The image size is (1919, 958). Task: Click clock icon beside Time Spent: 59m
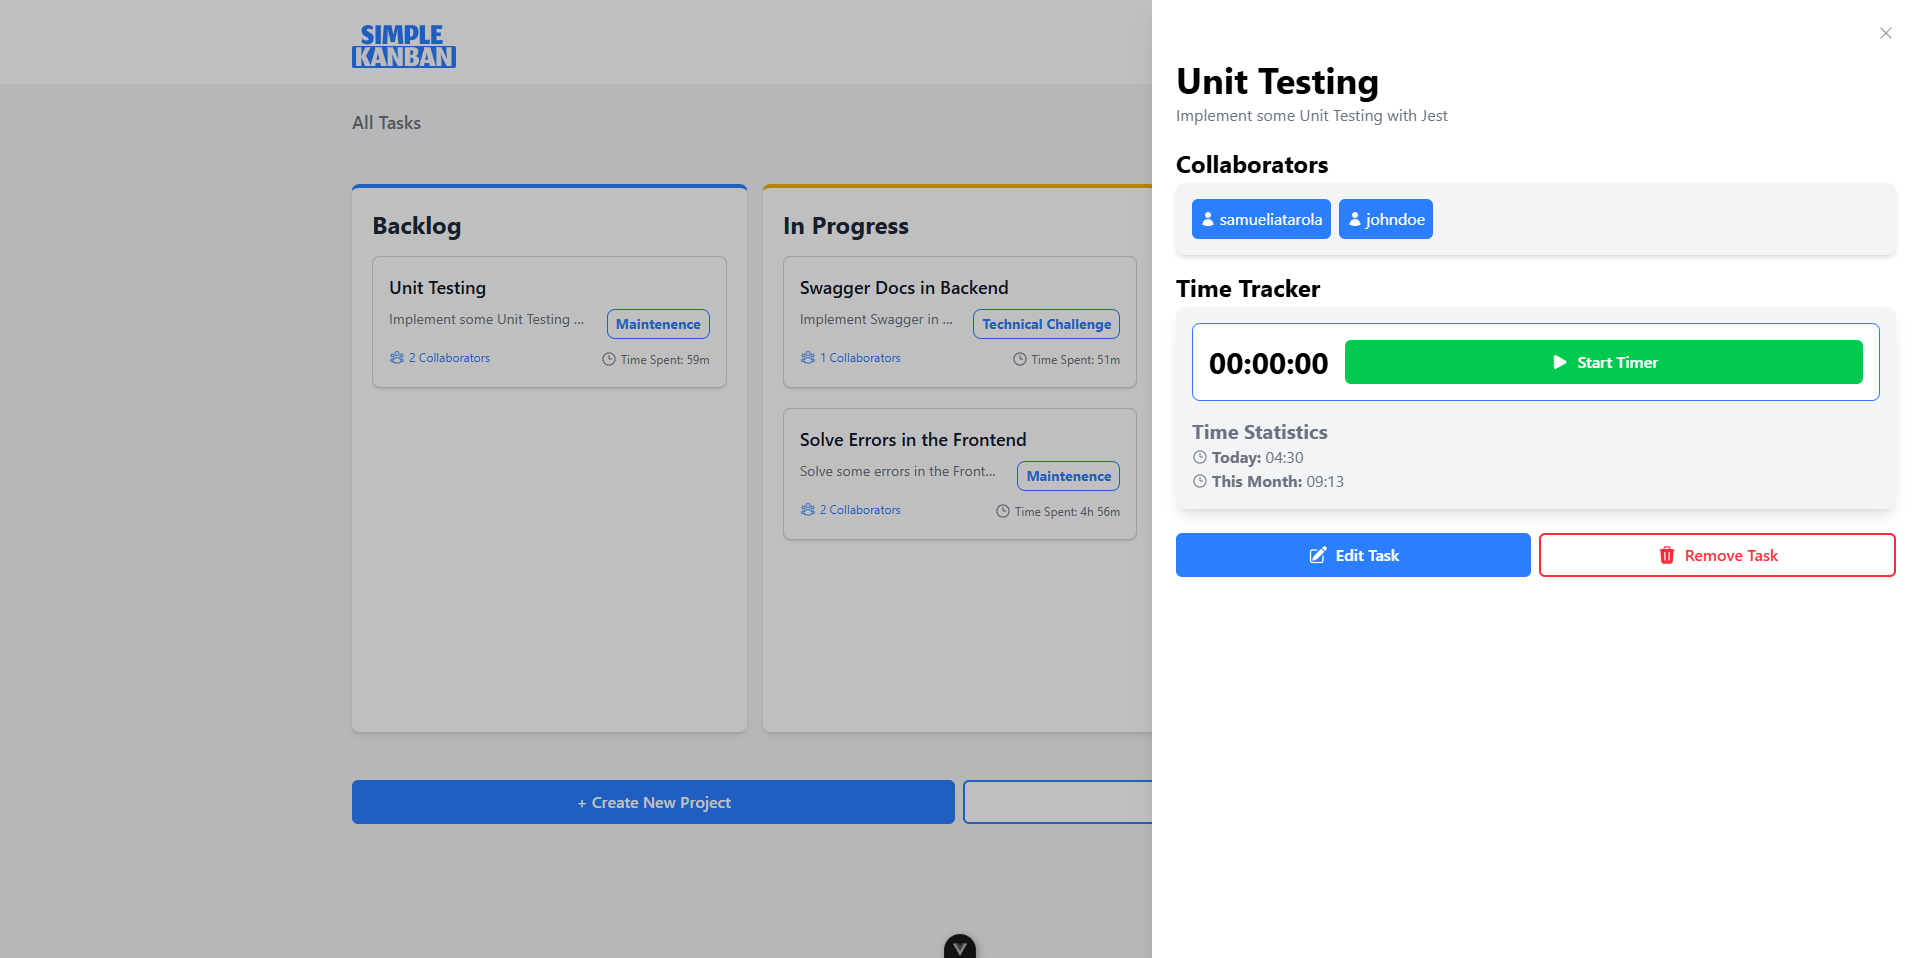pyautogui.click(x=609, y=359)
